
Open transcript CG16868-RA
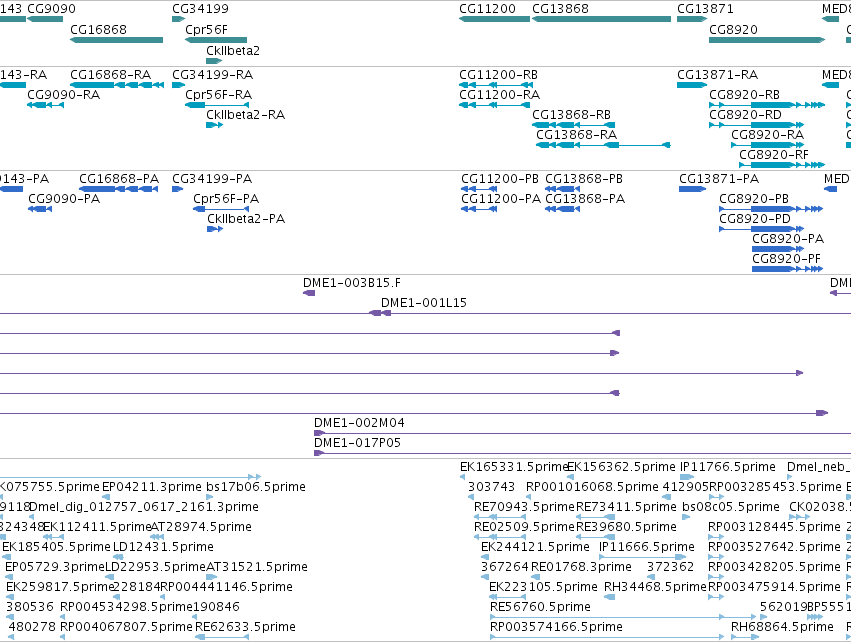[111, 74]
